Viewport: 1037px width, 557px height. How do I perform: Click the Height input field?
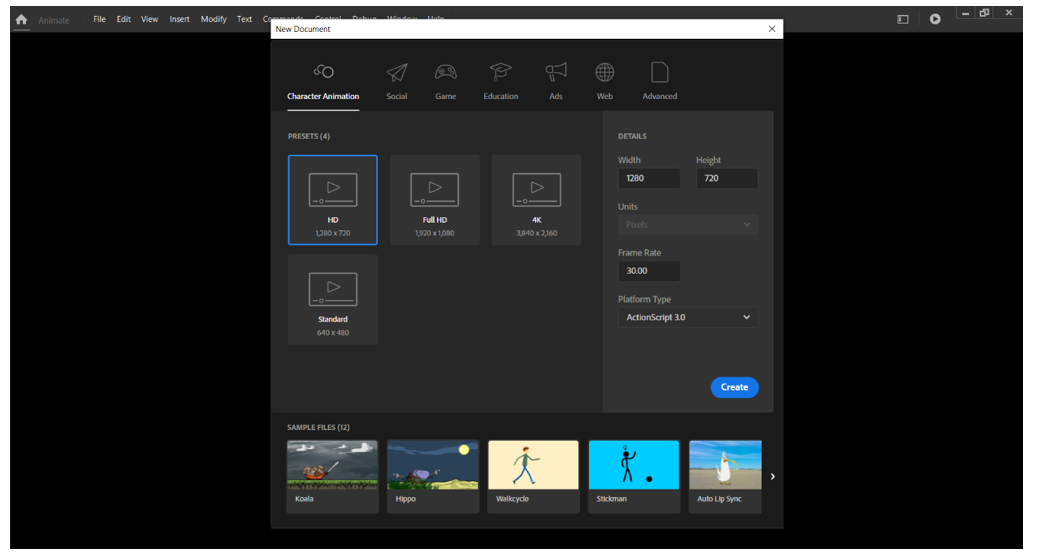(727, 178)
